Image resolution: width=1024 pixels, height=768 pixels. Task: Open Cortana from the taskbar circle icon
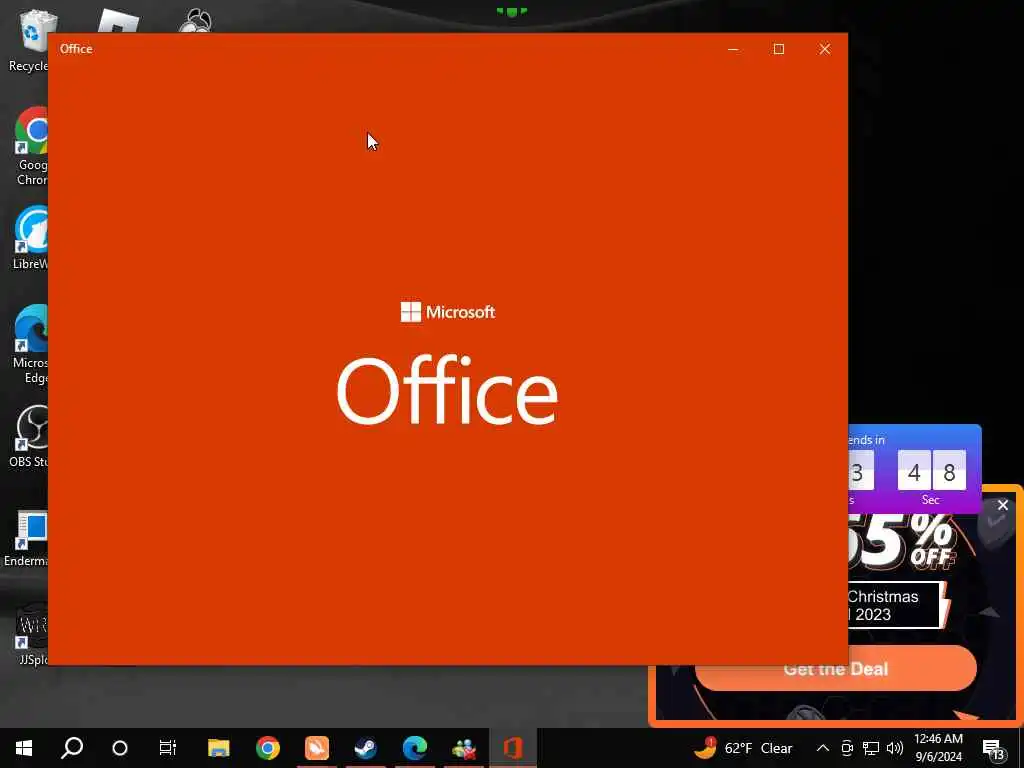pos(120,748)
